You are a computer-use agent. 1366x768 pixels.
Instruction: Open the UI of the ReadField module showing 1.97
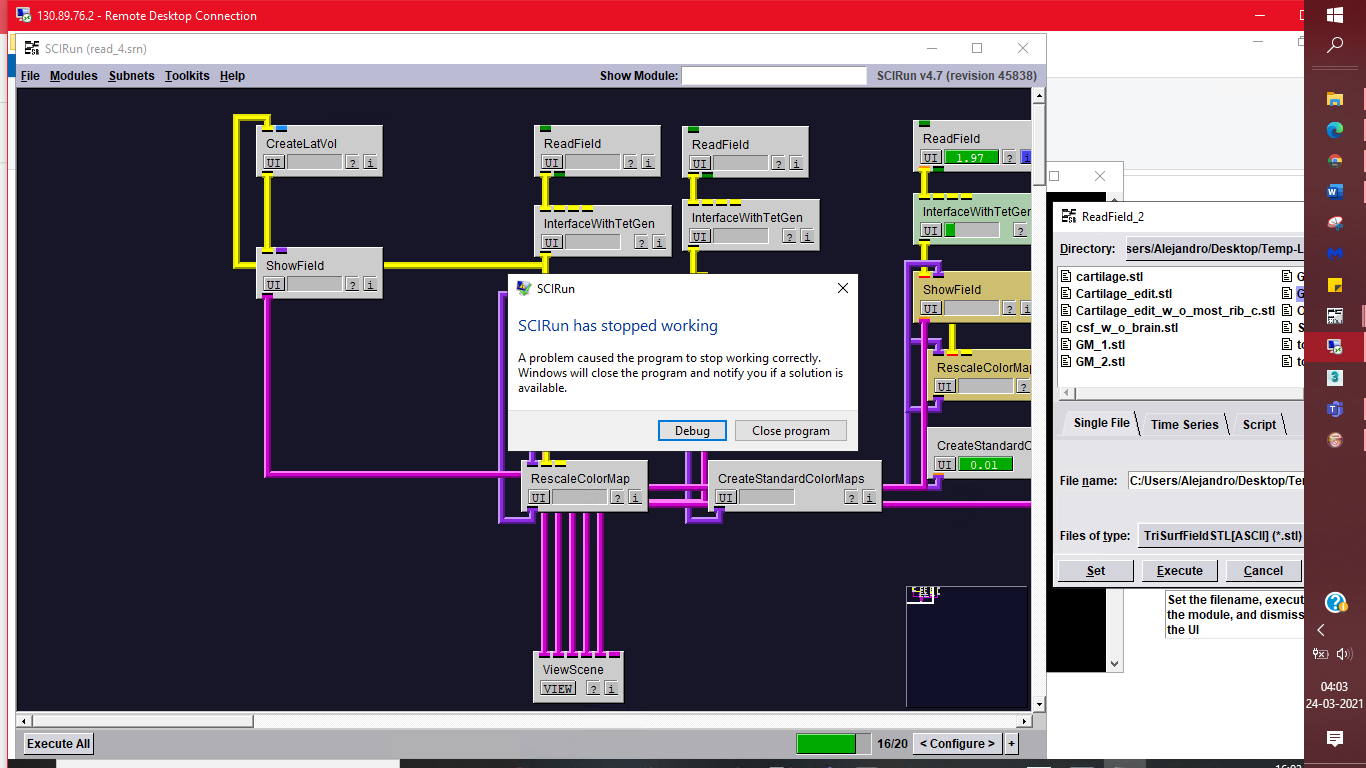click(x=930, y=157)
